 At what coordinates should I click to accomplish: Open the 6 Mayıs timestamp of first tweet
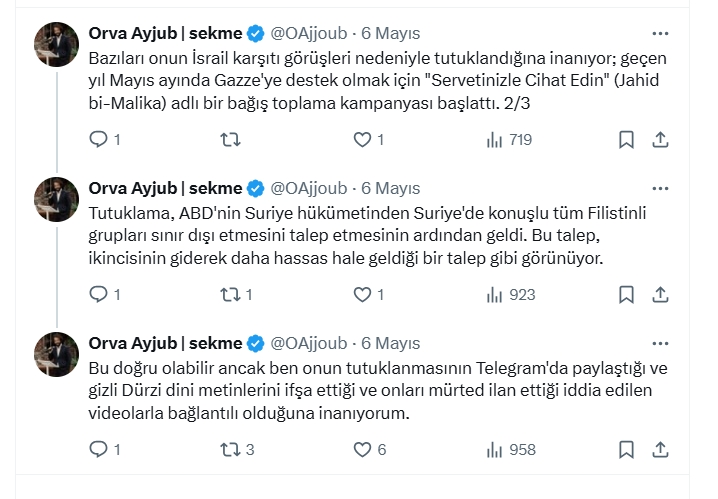tap(390, 33)
